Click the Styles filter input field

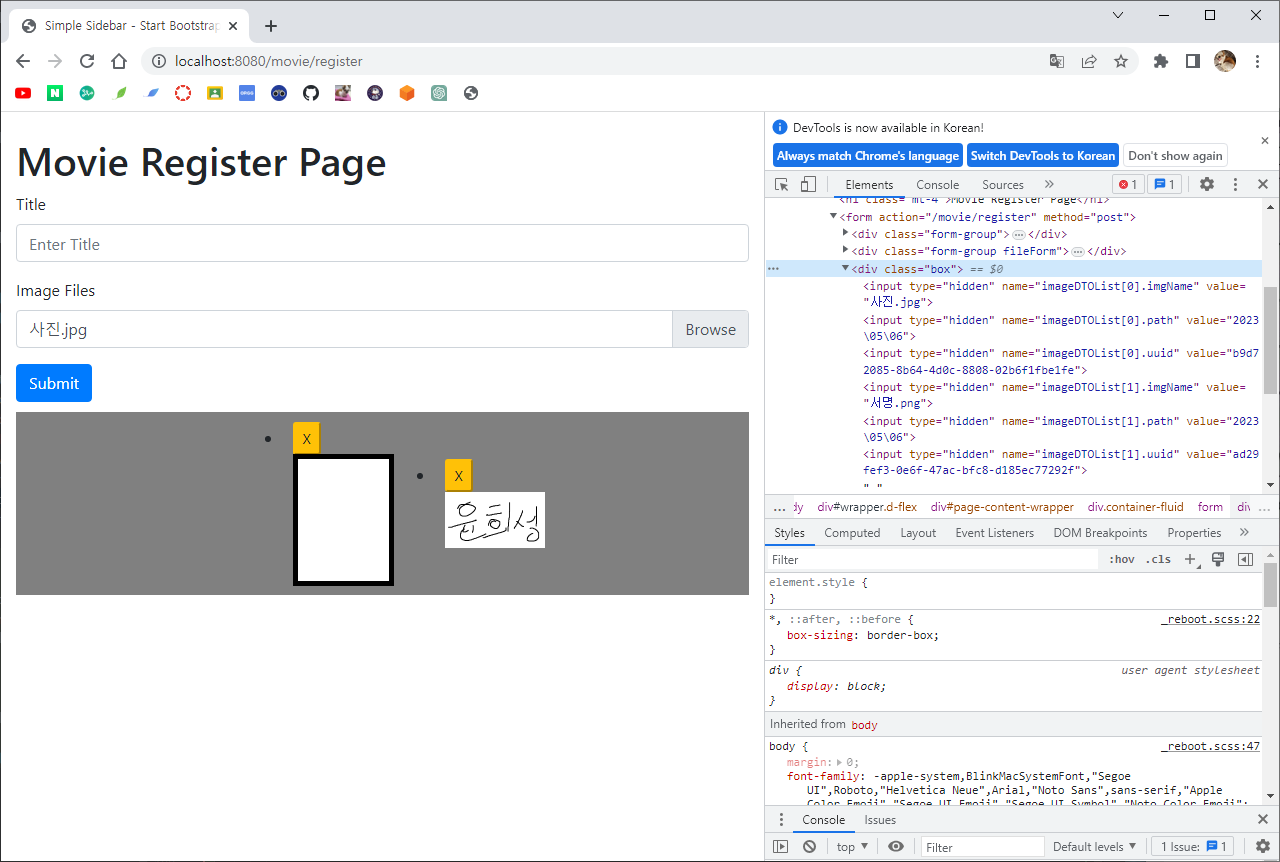[x=933, y=560]
